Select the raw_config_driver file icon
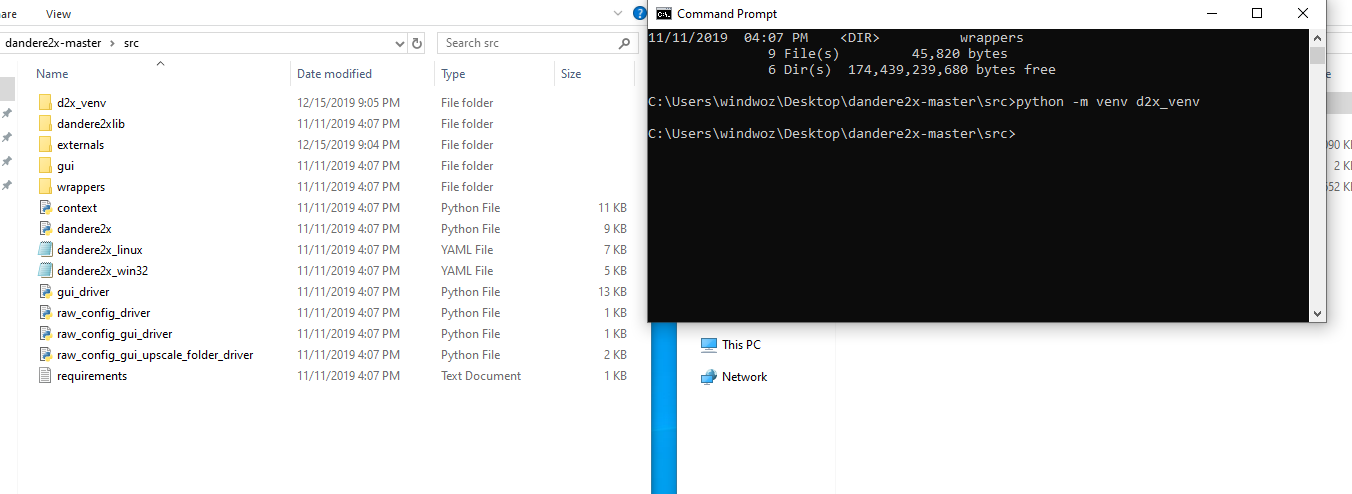This screenshot has width=1352, height=494. [45, 313]
